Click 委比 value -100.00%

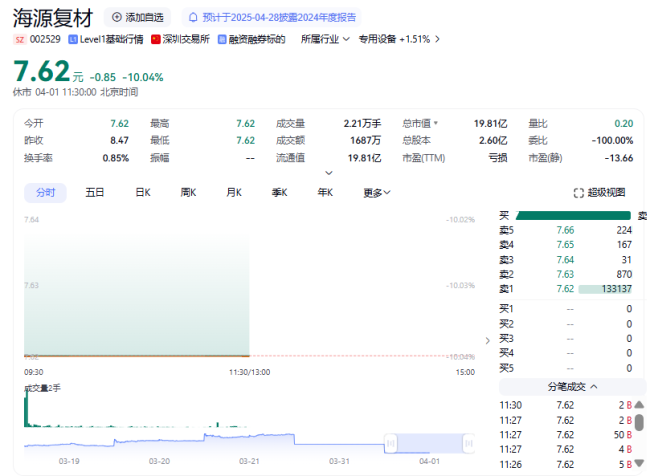612,141
